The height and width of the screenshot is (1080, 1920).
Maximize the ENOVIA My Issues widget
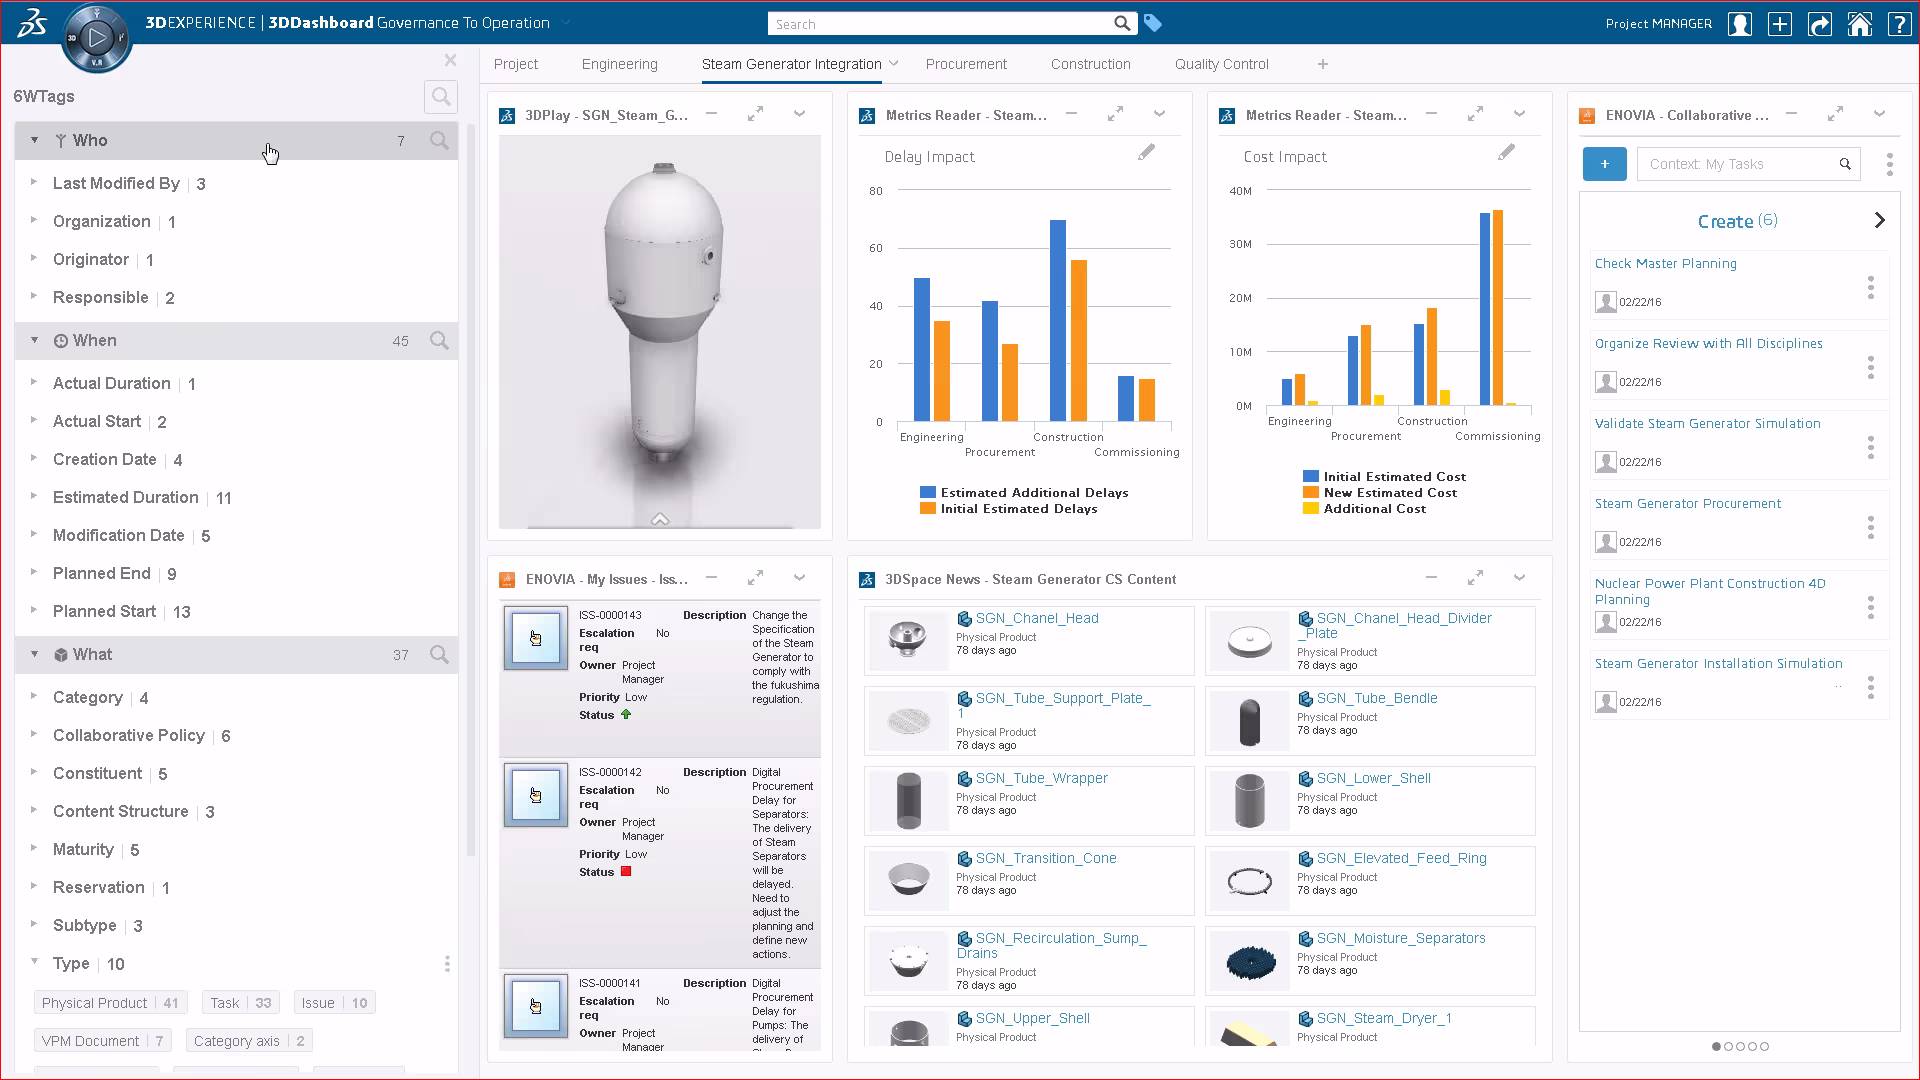pyautogui.click(x=755, y=579)
